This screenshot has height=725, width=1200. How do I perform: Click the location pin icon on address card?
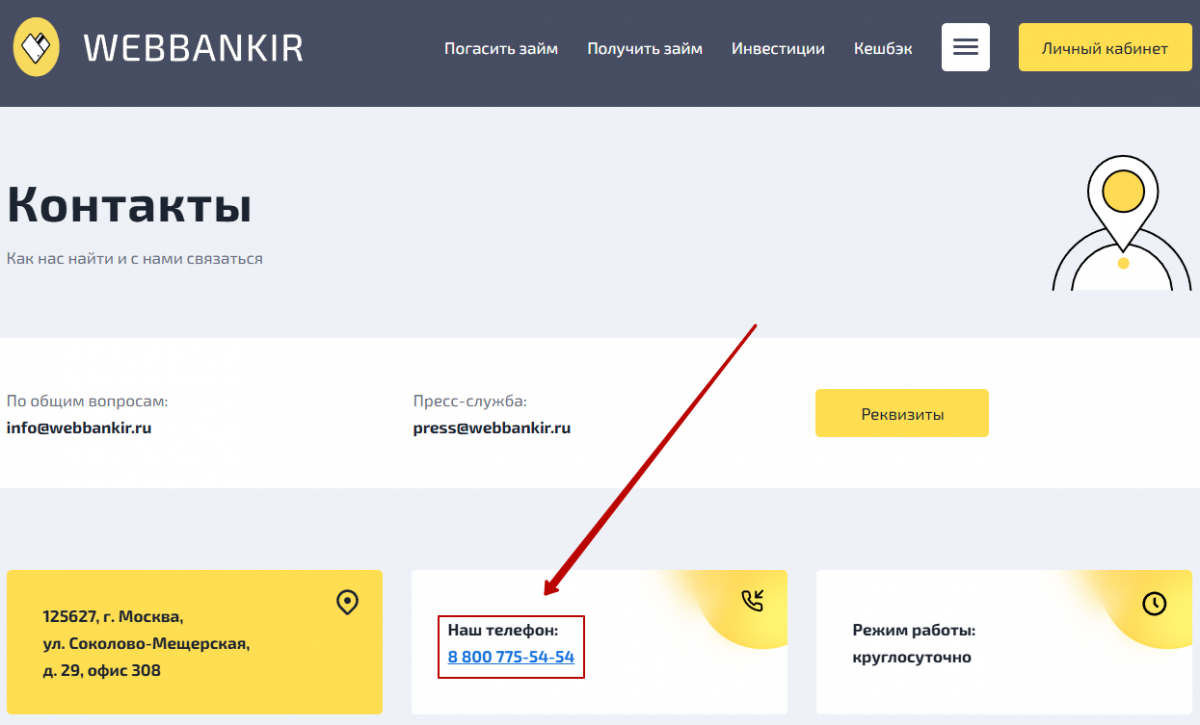[347, 602]
